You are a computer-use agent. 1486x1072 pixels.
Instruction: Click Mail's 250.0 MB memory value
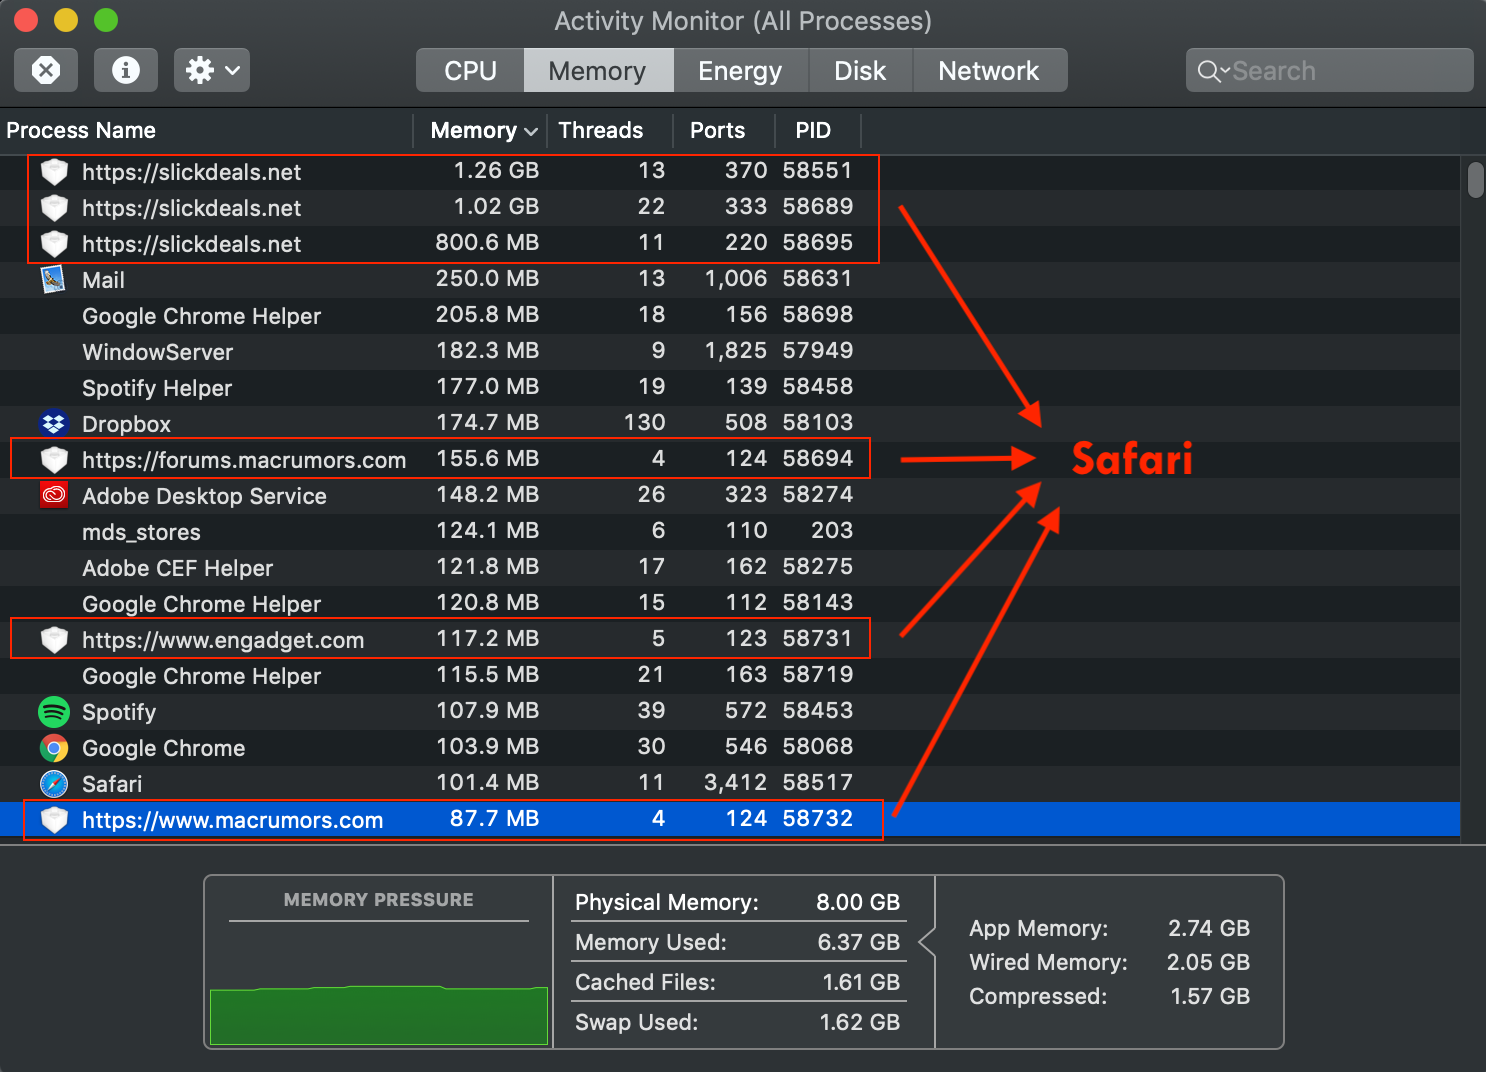point(487,279)
